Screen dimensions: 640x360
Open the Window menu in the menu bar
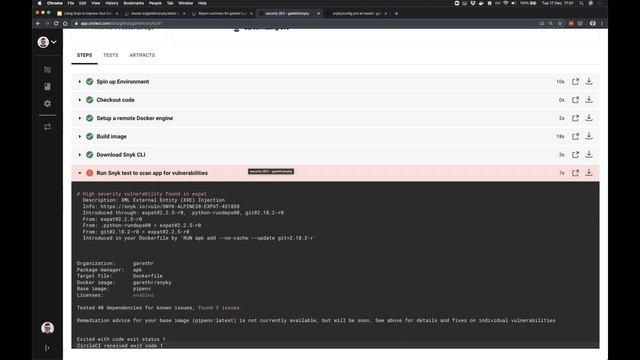pos(185,3)
